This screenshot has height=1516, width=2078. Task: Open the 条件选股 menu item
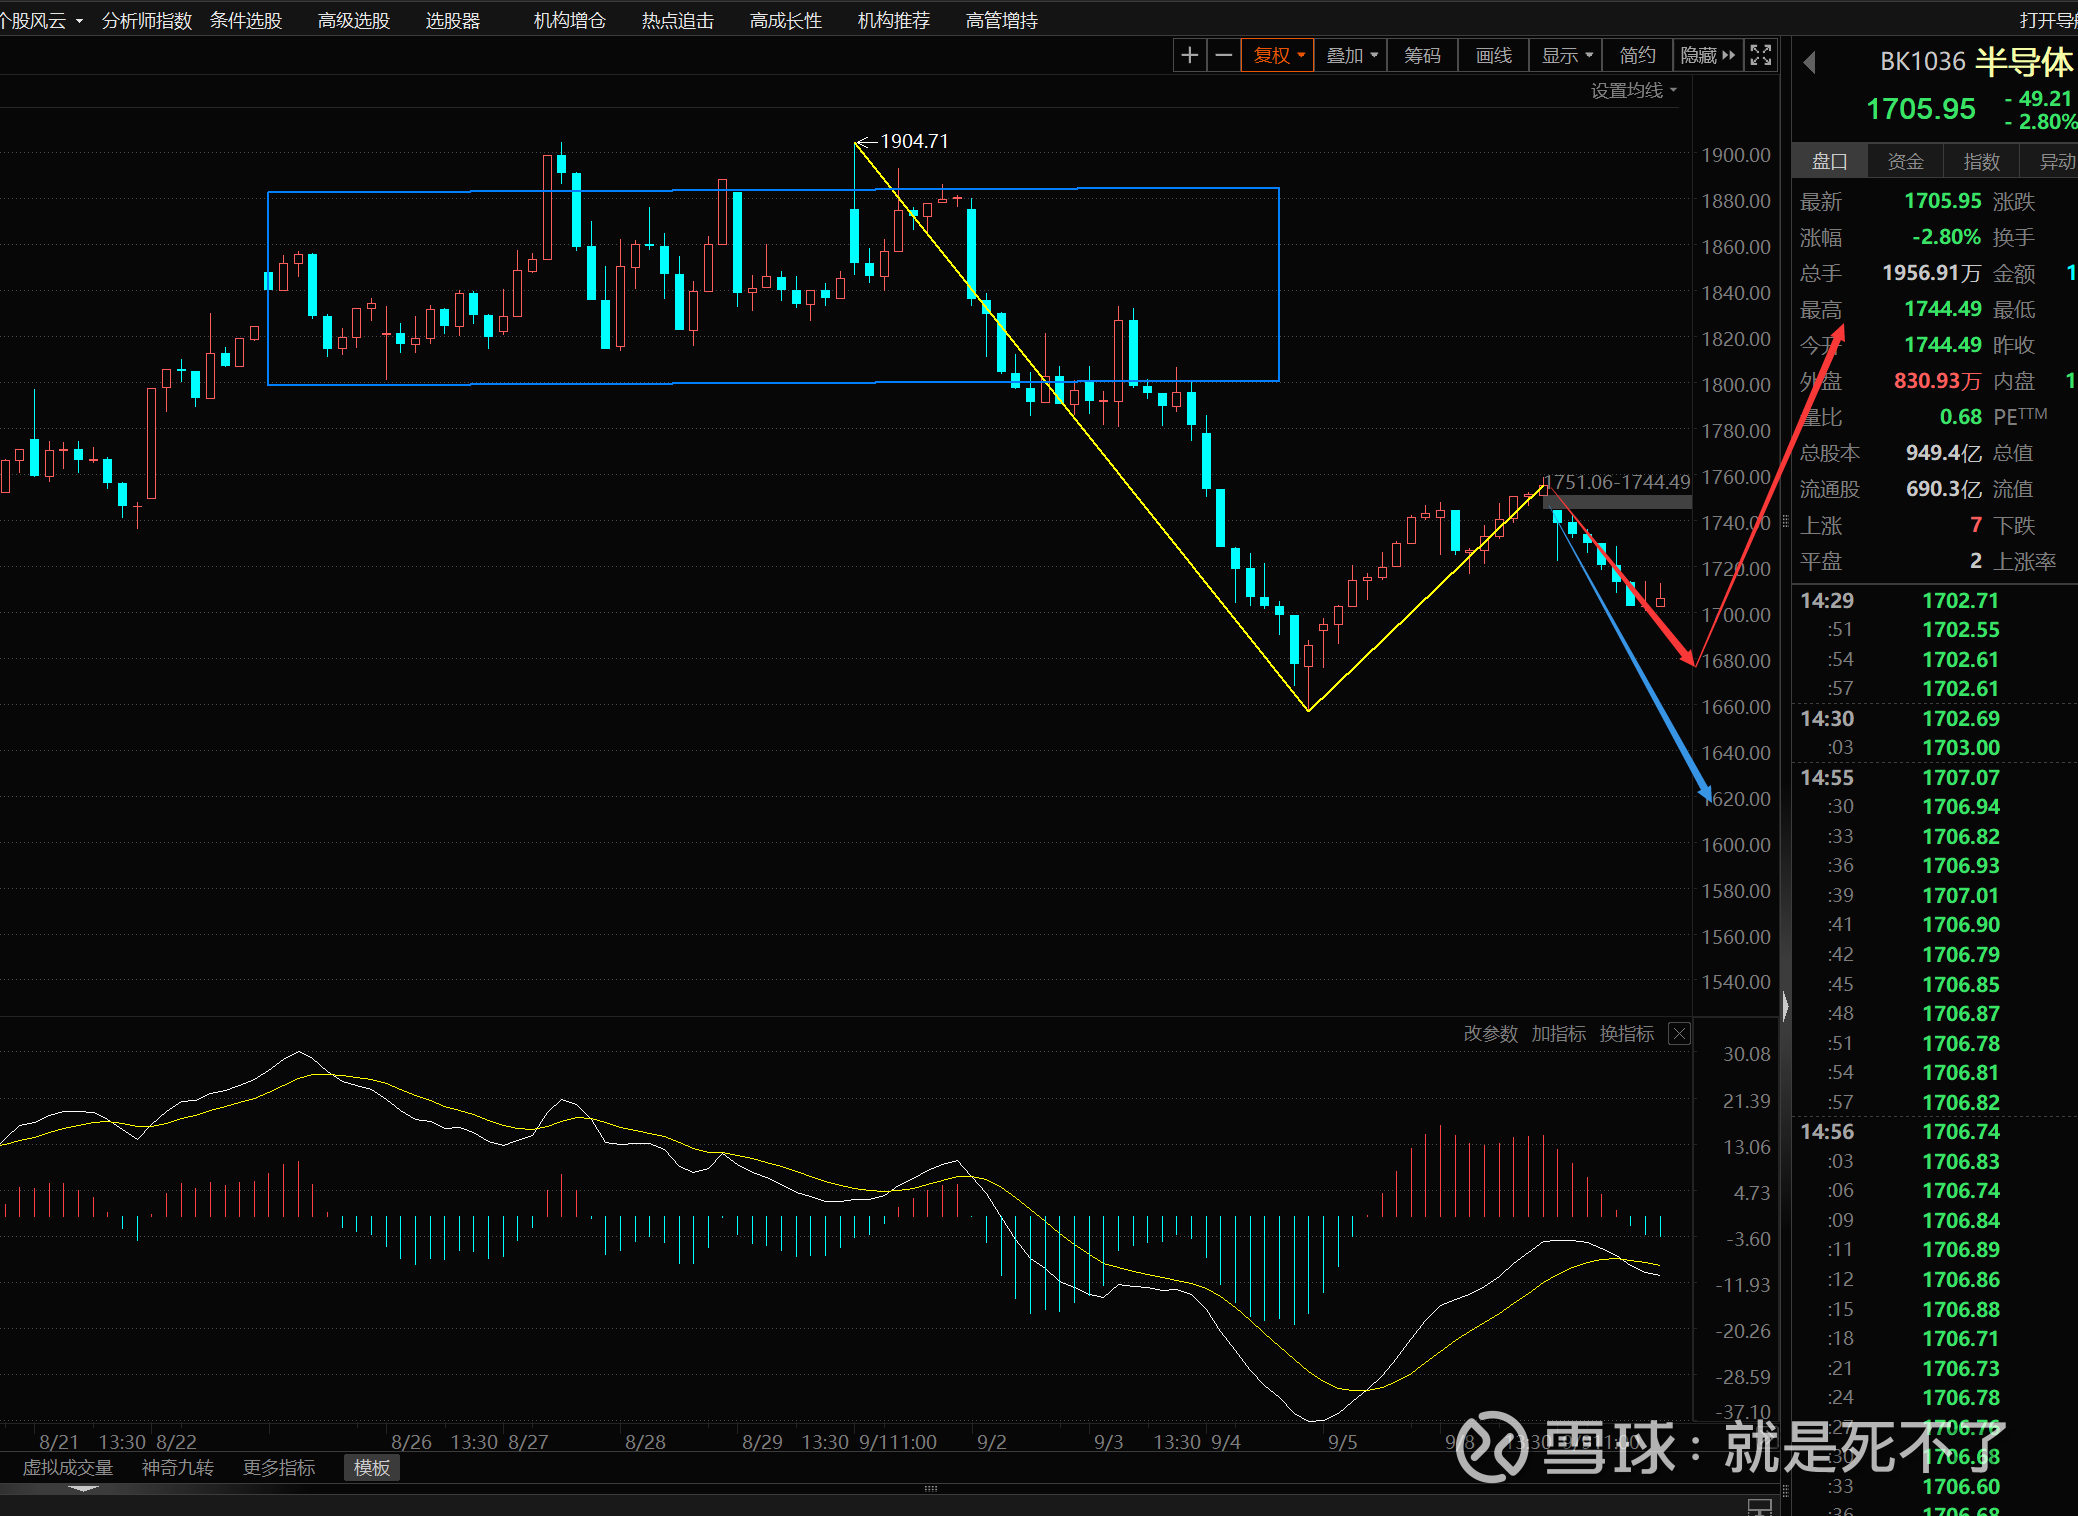coord(246,21)
